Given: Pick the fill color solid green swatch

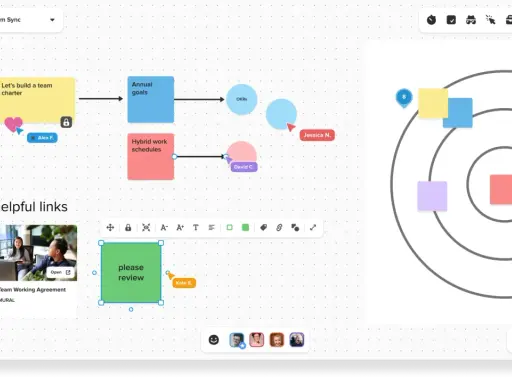Looking at the screenshot, I should click(x=245, y=228).
